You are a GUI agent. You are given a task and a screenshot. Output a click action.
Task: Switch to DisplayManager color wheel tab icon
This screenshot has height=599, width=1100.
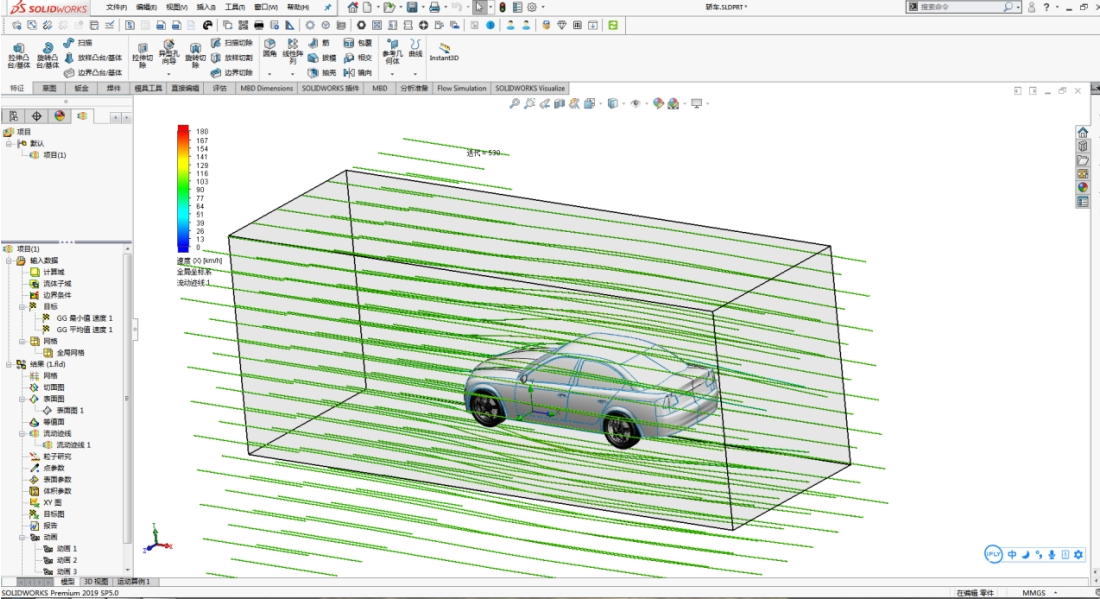[x=60, y=116]
